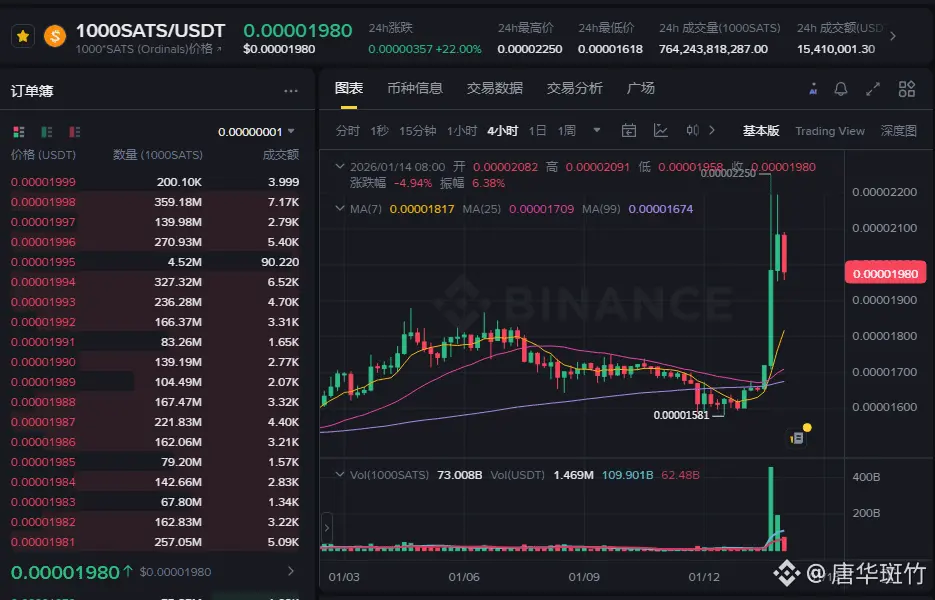Click the MA(25) value 0.00001709
The image size is (935, 600).
541,209
